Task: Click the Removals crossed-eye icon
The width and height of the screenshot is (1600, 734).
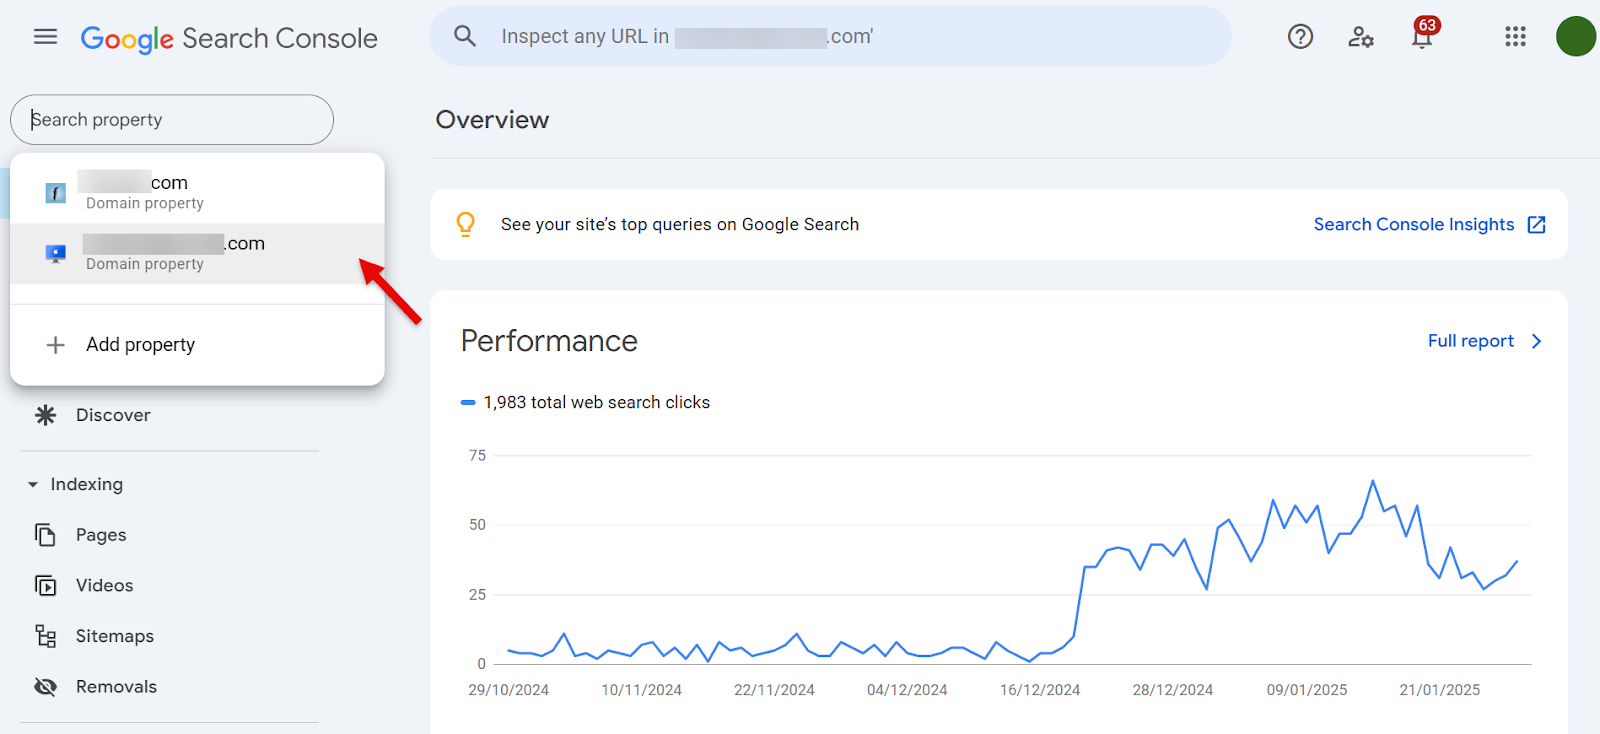Action: tap(46, 687)
